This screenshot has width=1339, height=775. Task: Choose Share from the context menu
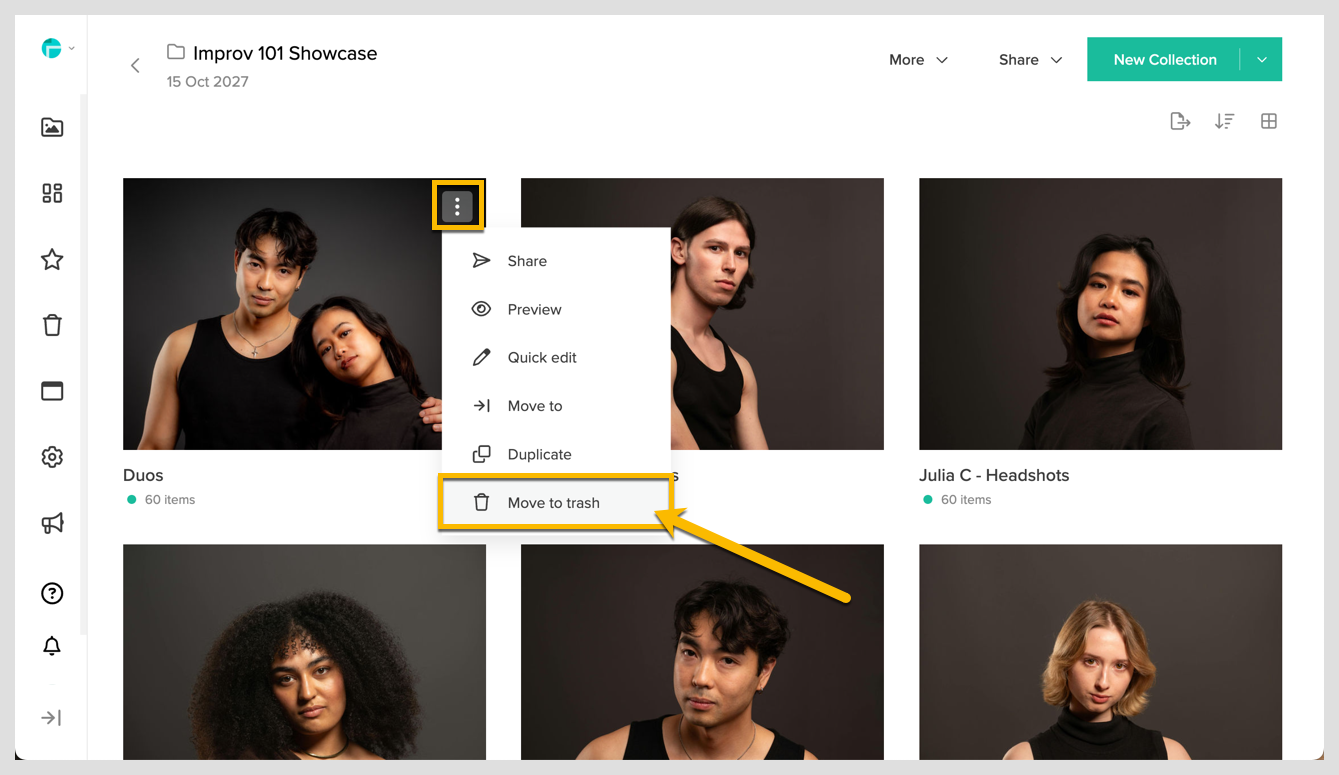(x=556, y=261)
